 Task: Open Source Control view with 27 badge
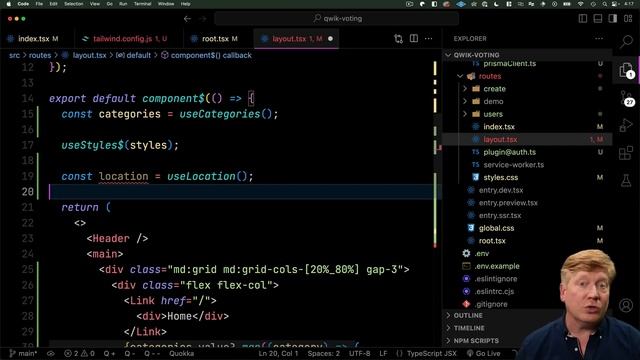[x=626, y=98]
